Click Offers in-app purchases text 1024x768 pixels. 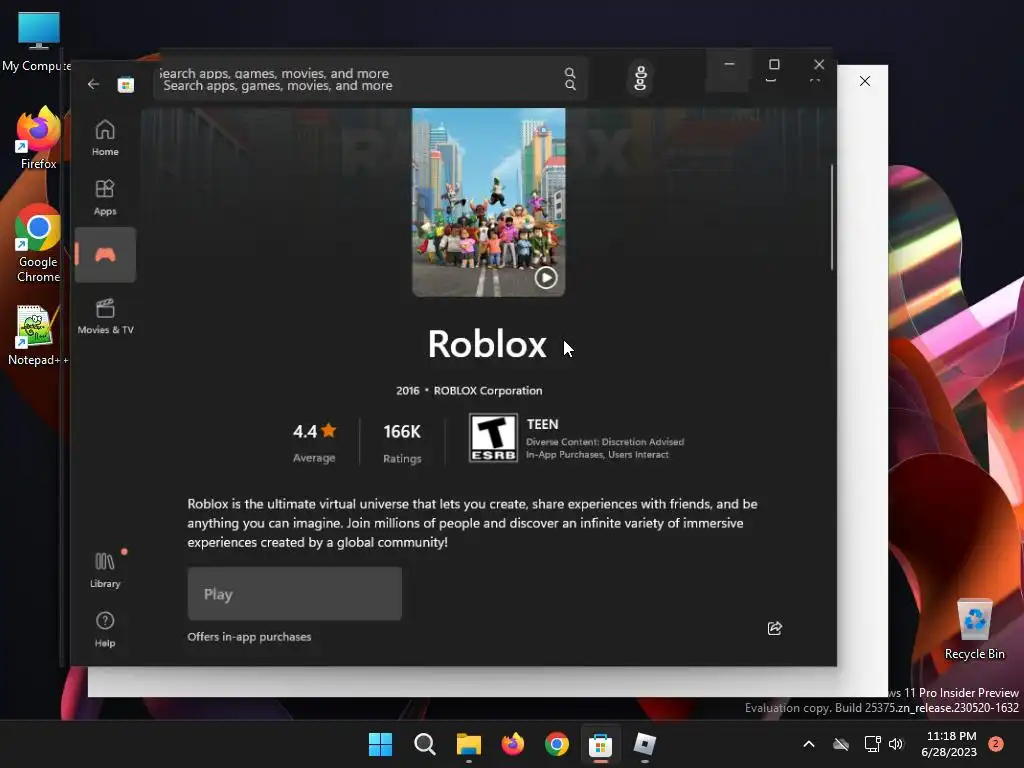click(x=249, y=637)
